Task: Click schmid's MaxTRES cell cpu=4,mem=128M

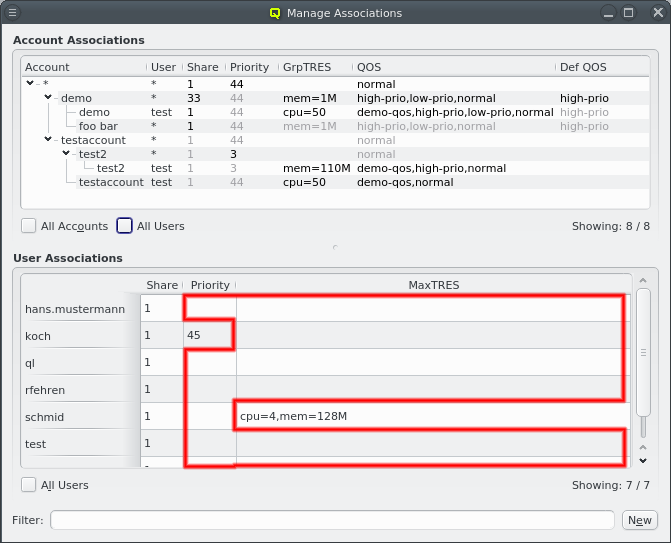Action: tap(433, 416)
